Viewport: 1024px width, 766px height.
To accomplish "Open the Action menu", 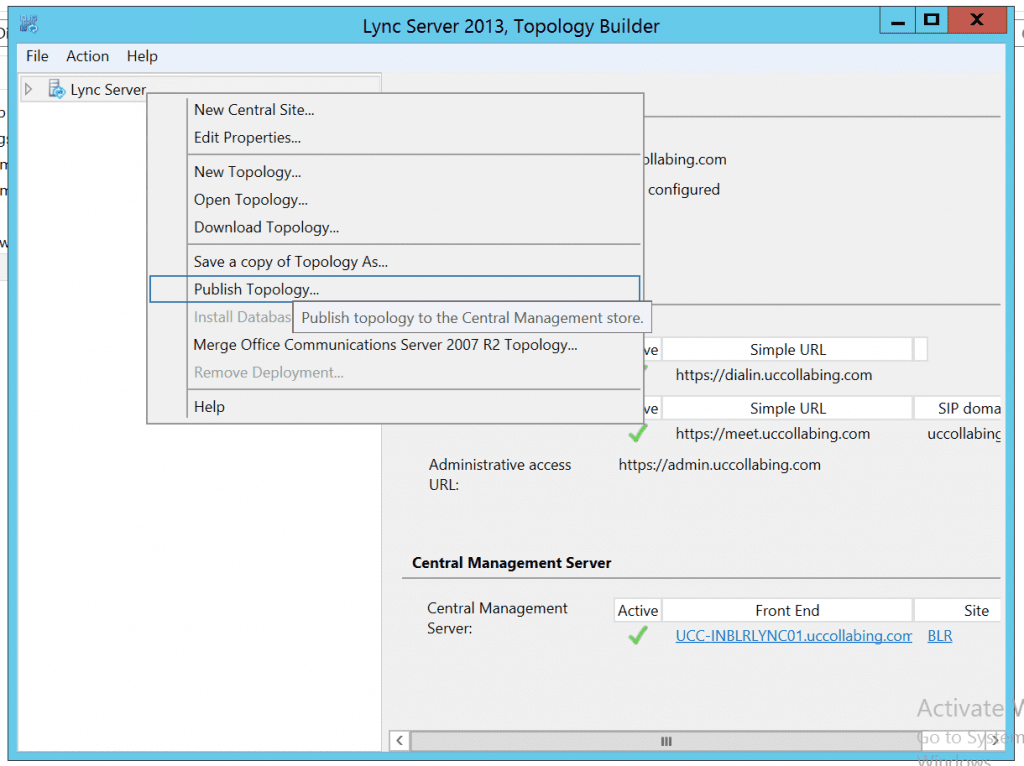I will coord(87,56).
